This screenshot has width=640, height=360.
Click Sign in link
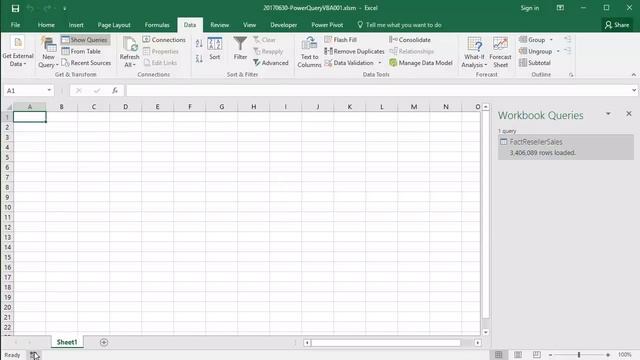529,8
